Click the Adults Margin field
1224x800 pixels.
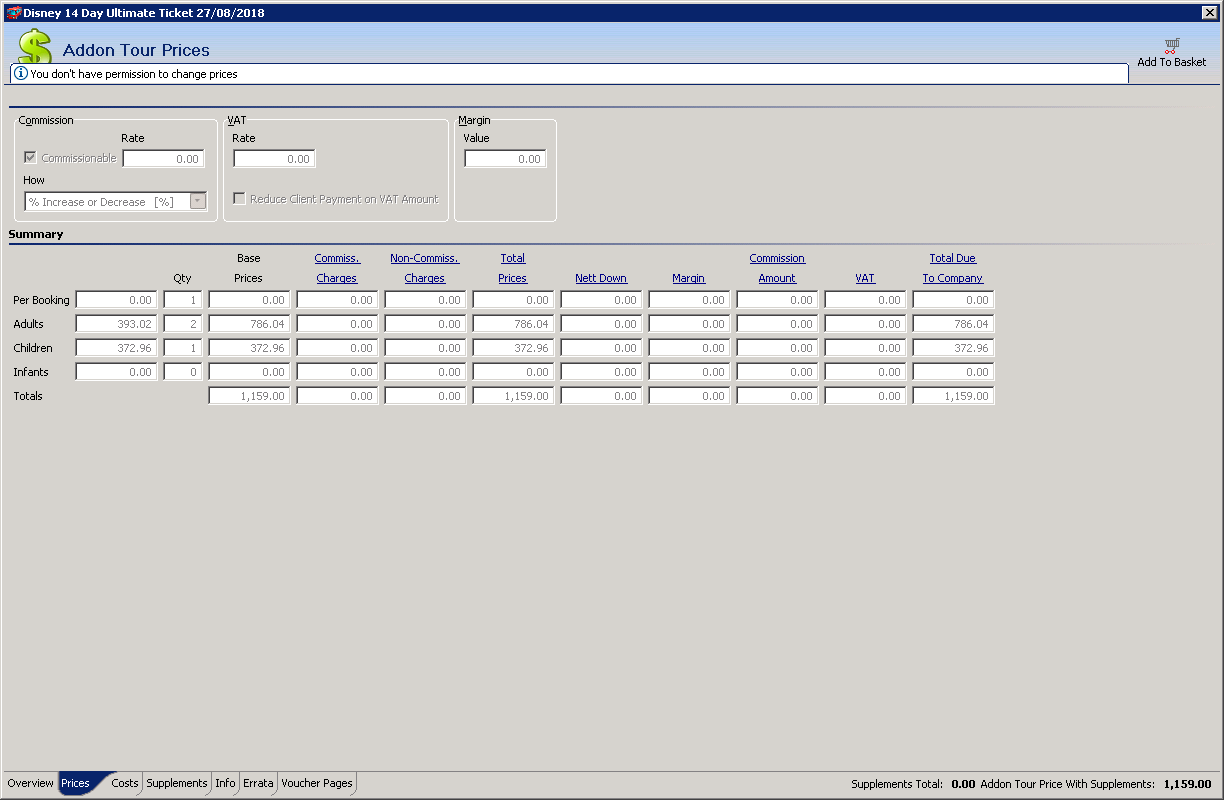(x=689, y=324)
